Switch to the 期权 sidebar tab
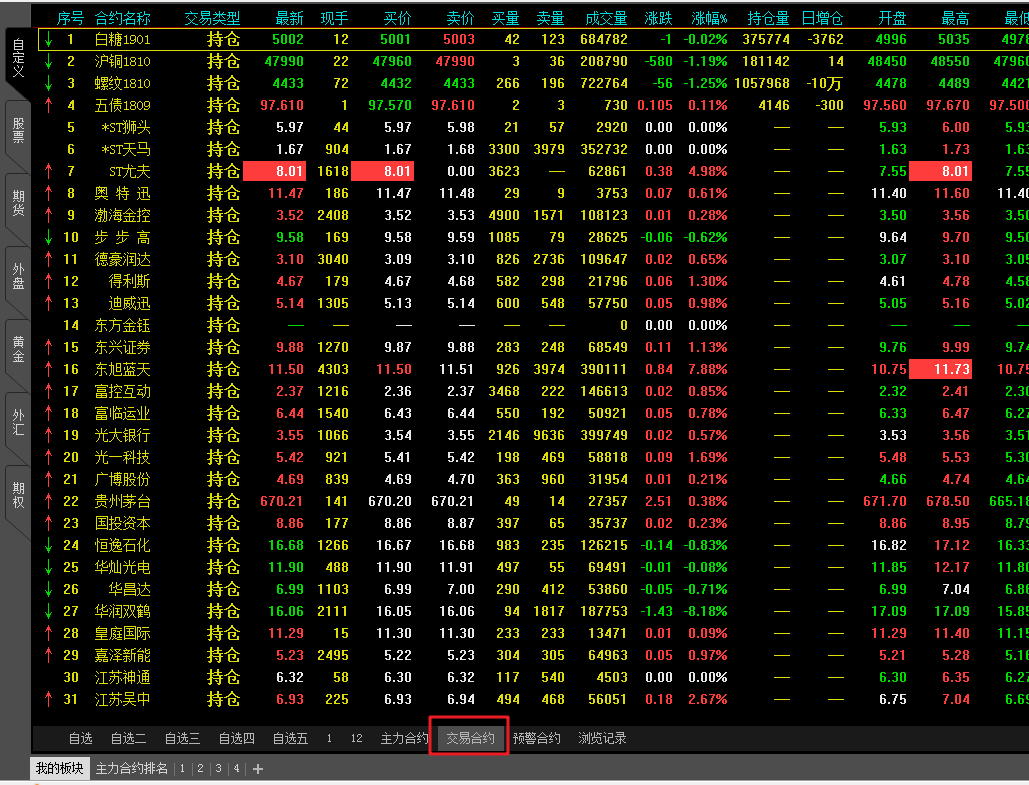Screen dimensions: 1029x785 (x=17, y=495)
